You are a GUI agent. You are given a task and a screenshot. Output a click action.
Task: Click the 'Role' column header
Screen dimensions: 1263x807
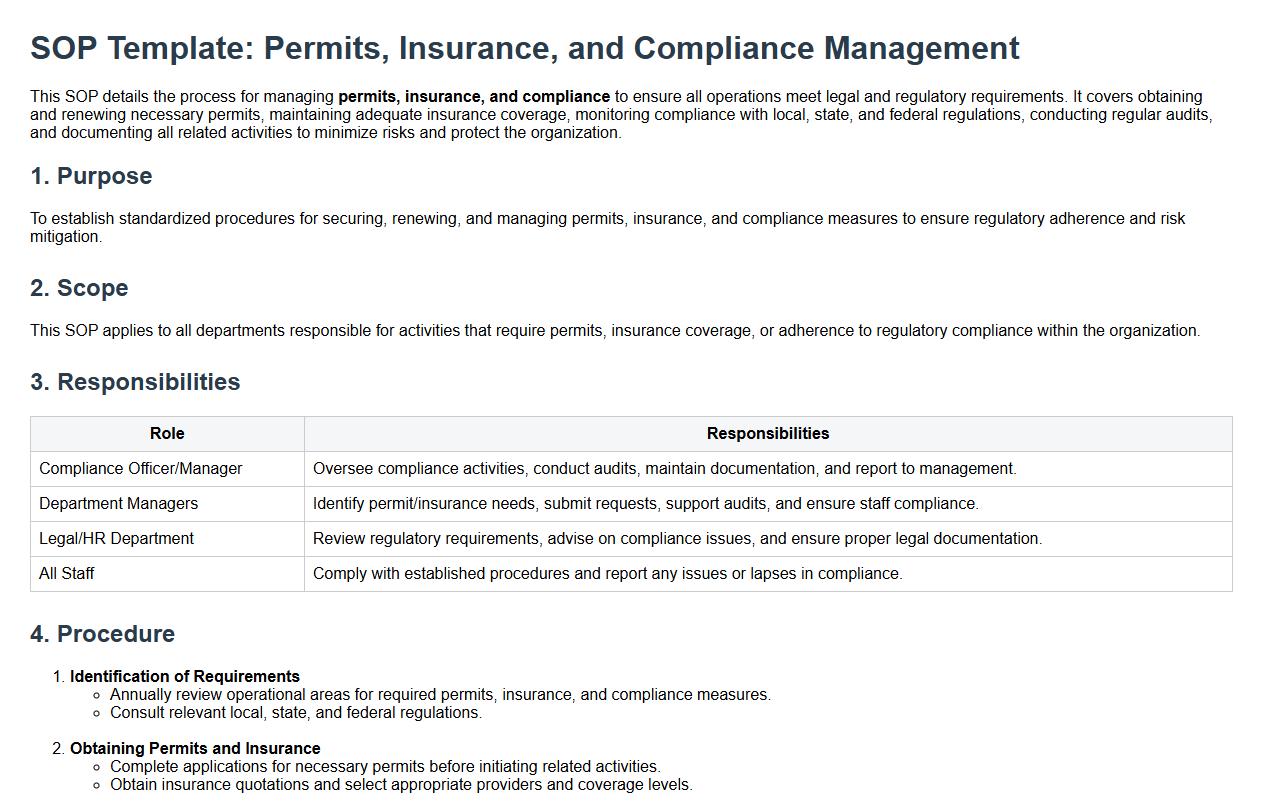[167, 434]
